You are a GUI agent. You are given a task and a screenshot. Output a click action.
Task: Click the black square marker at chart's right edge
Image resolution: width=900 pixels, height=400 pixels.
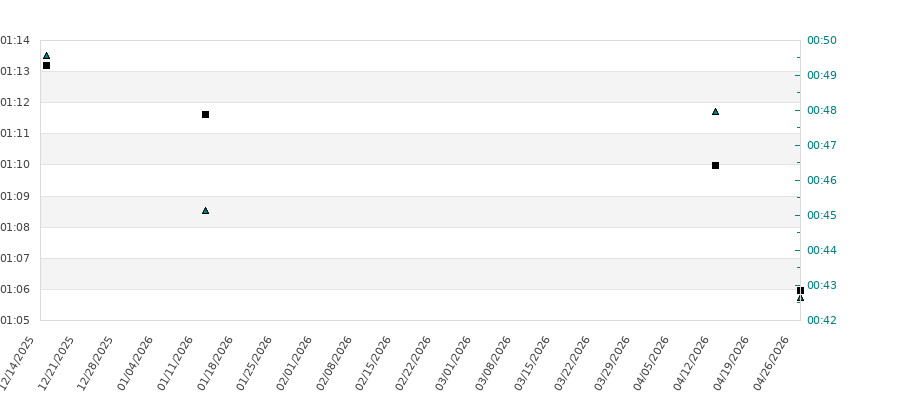coord(800,290)
